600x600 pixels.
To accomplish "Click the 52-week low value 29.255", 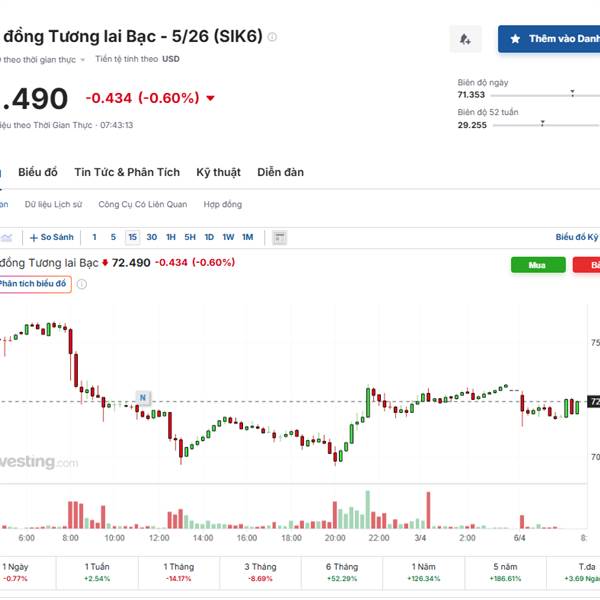I will (472, 125).
